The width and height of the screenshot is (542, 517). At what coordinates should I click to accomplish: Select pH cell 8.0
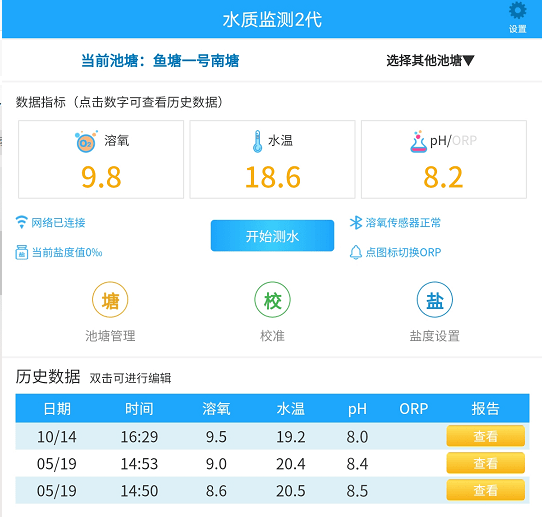pos(357,437)
